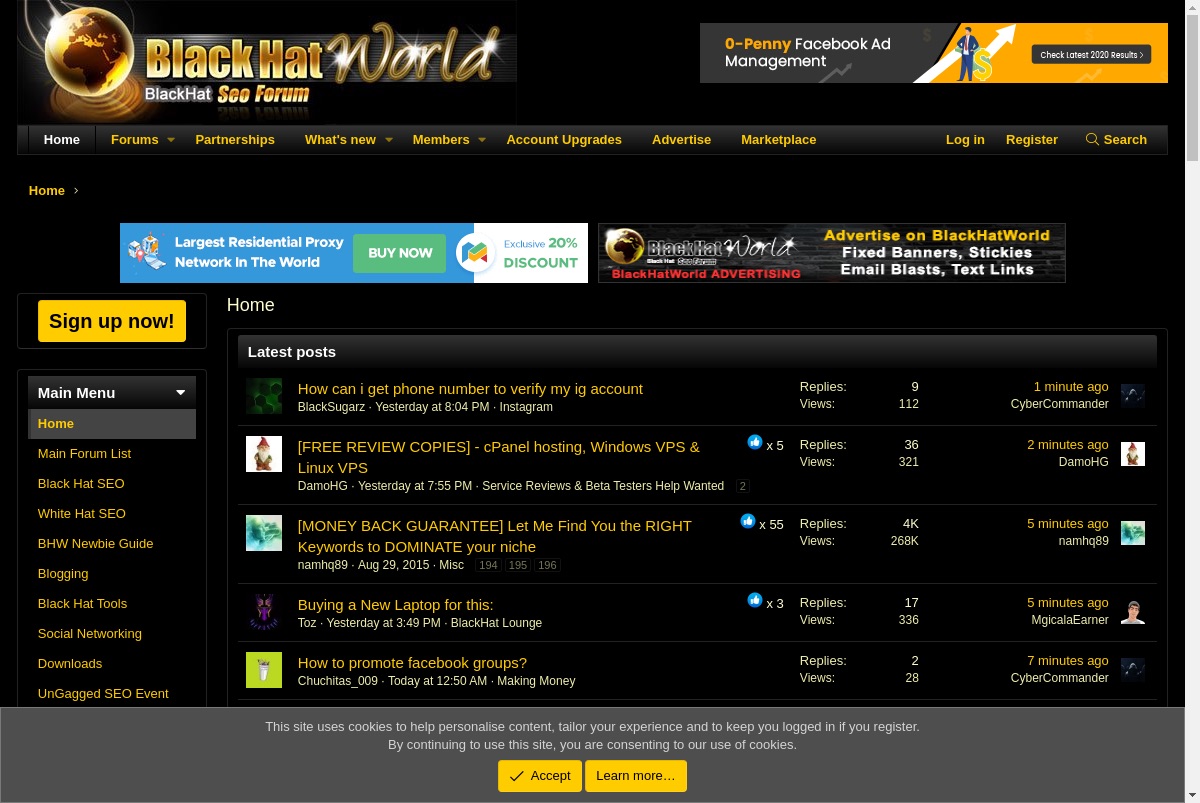This screenshot has height=803, width=1200.
Task: Click Log in link
Action: [965, 140]
